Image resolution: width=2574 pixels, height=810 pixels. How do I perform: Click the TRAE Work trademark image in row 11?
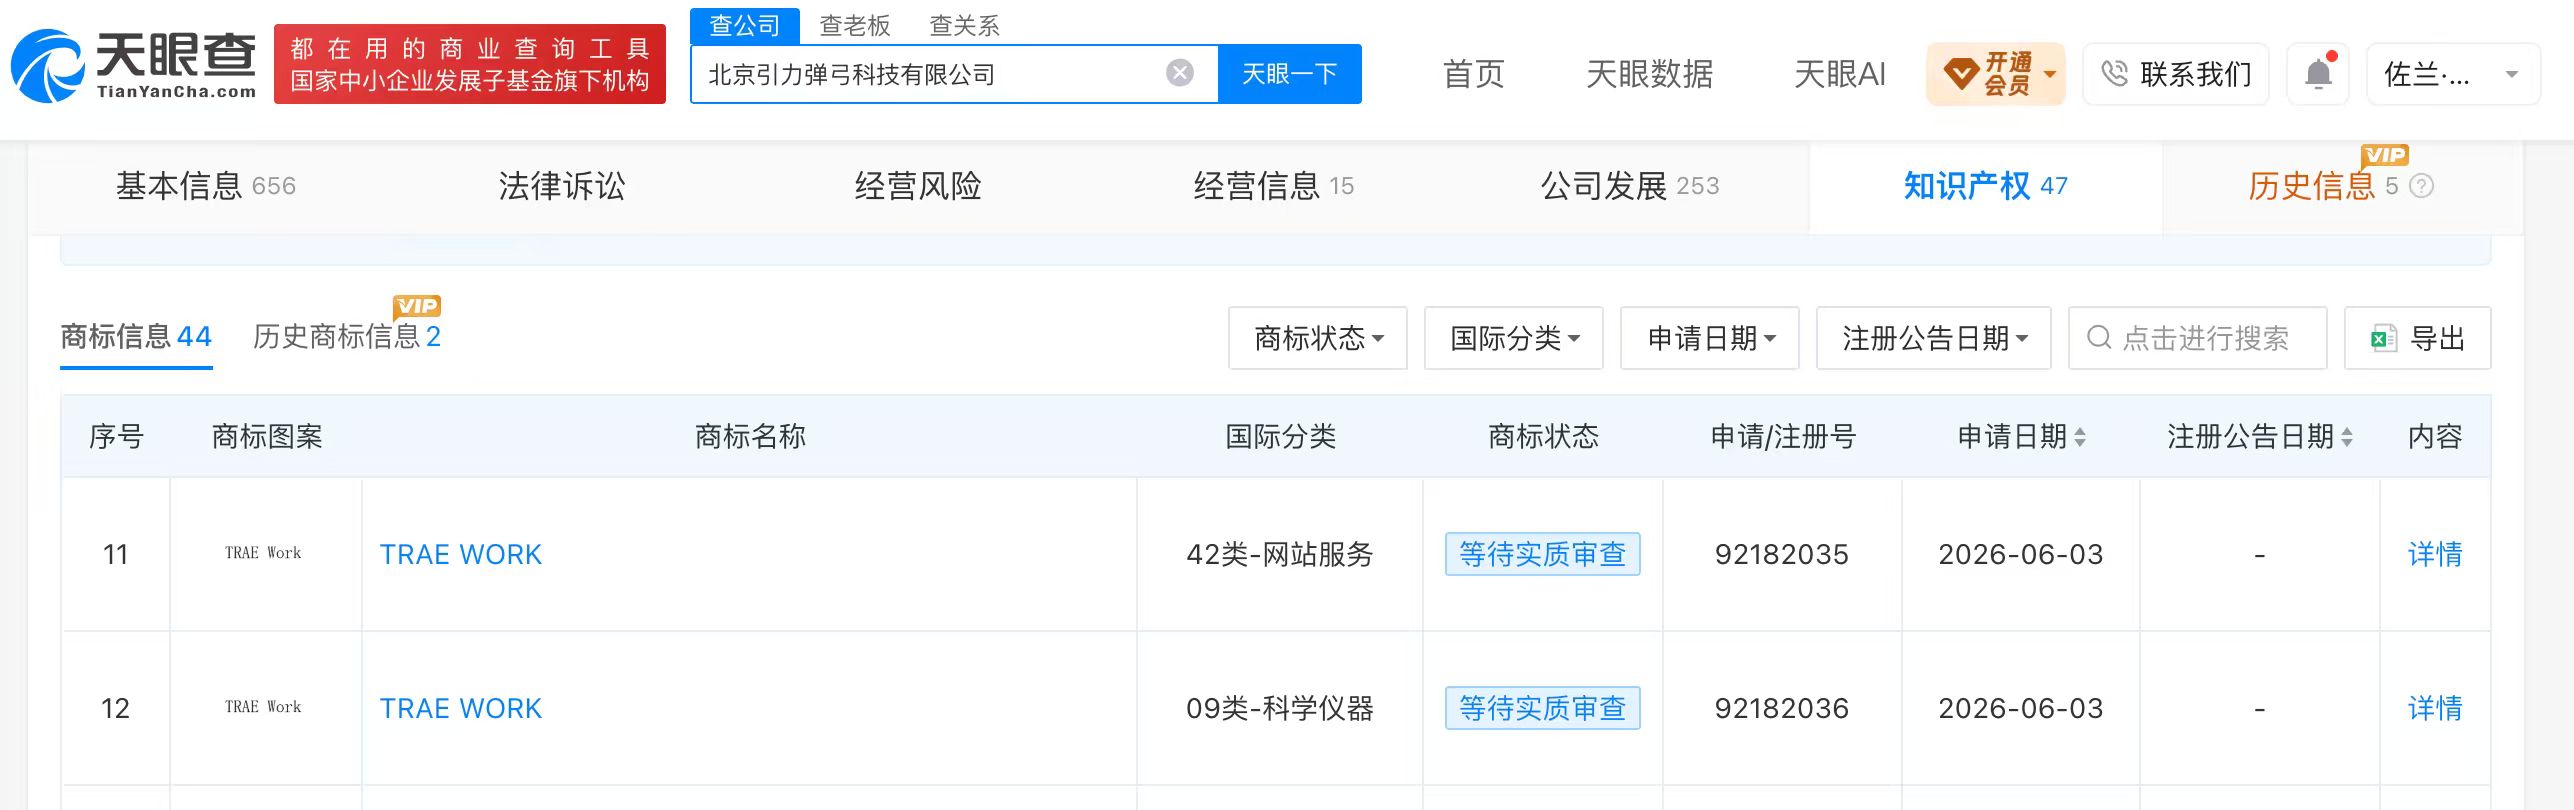[x=263, y=553]
